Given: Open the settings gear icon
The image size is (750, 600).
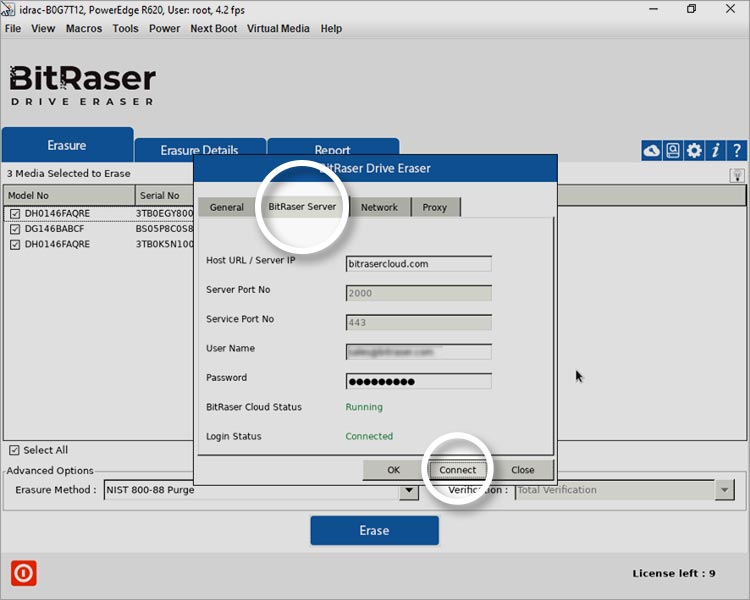Looking at the screenshot, I should [694, 151].
